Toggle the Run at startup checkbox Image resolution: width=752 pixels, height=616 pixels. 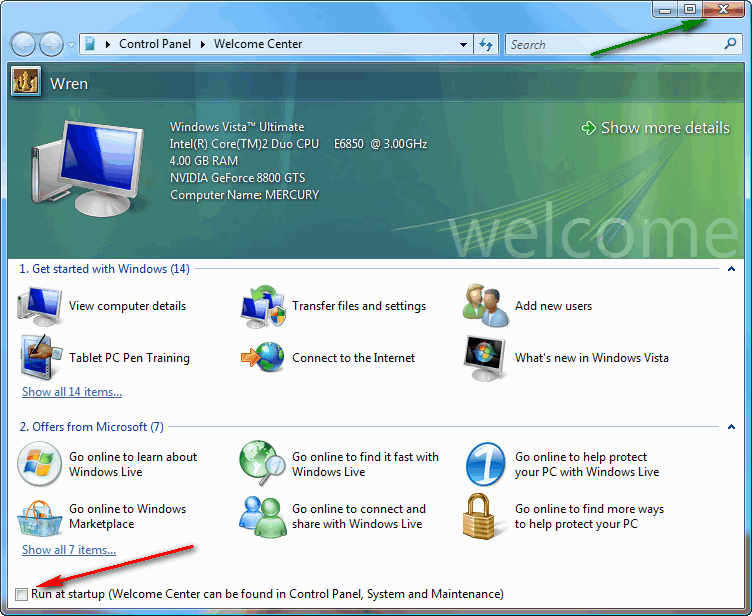pos(21,594)
